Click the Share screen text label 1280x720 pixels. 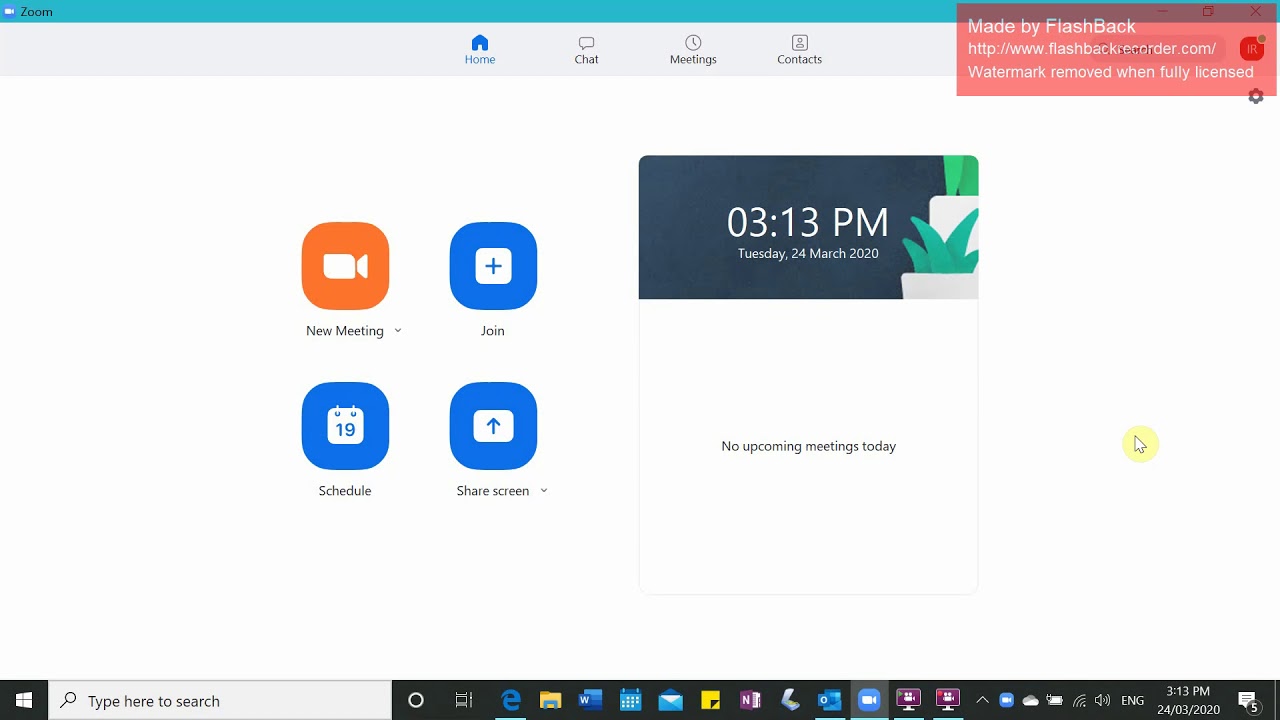[x=493, y=491]
